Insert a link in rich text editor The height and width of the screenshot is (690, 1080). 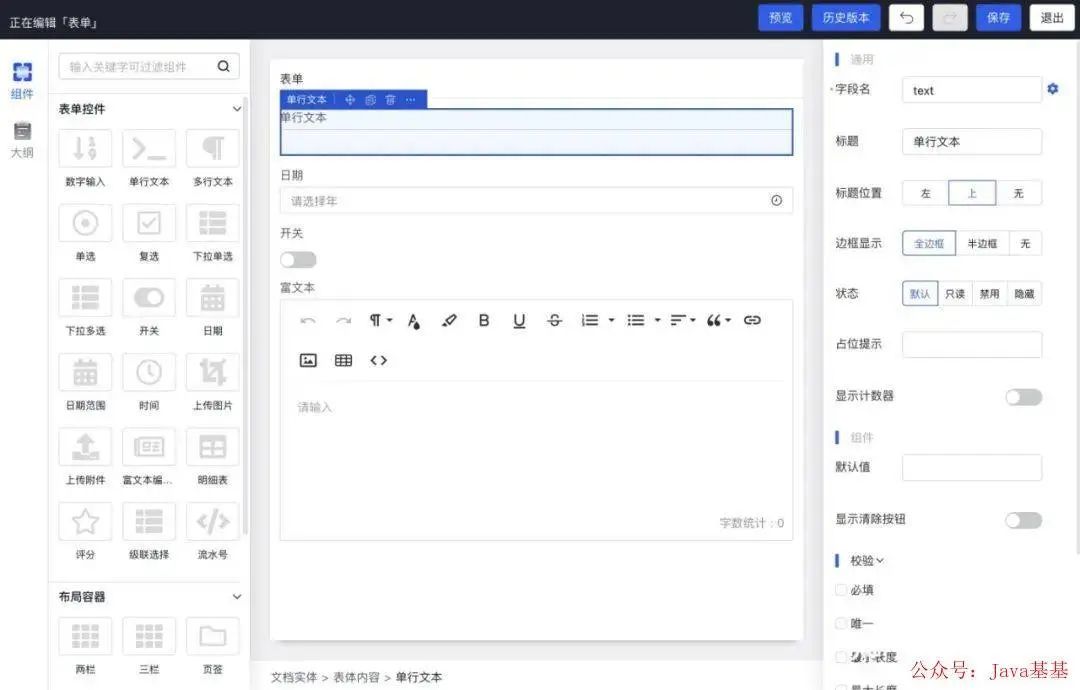coord(752,320)
